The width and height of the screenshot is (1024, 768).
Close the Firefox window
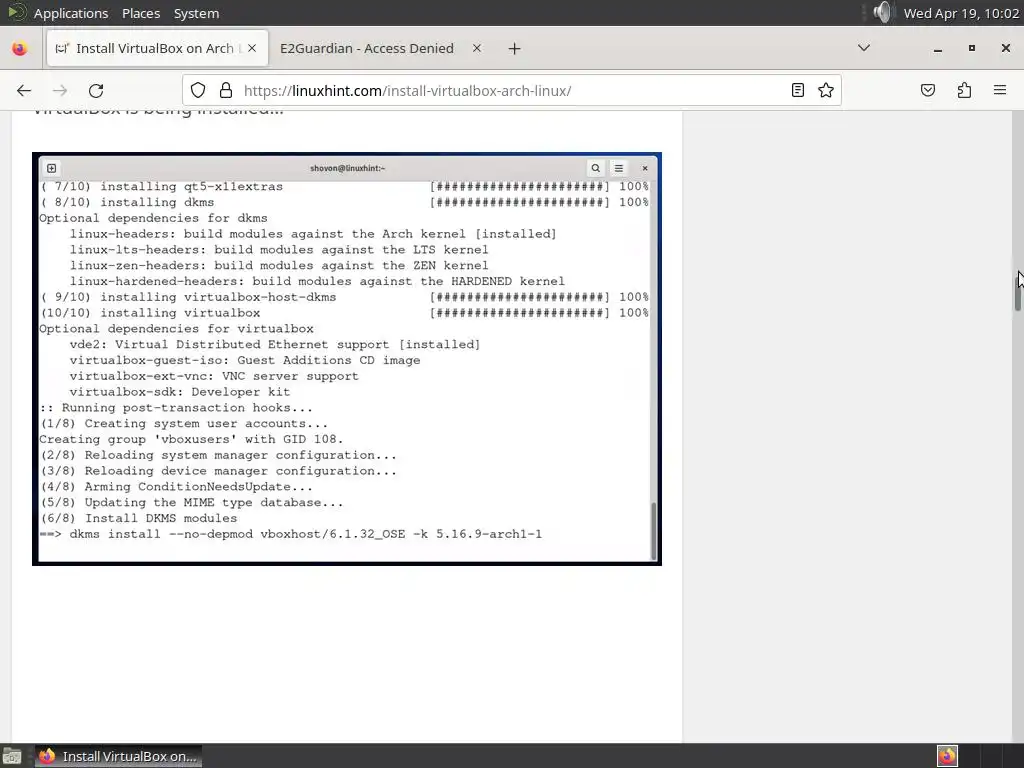pos(1006,48)
